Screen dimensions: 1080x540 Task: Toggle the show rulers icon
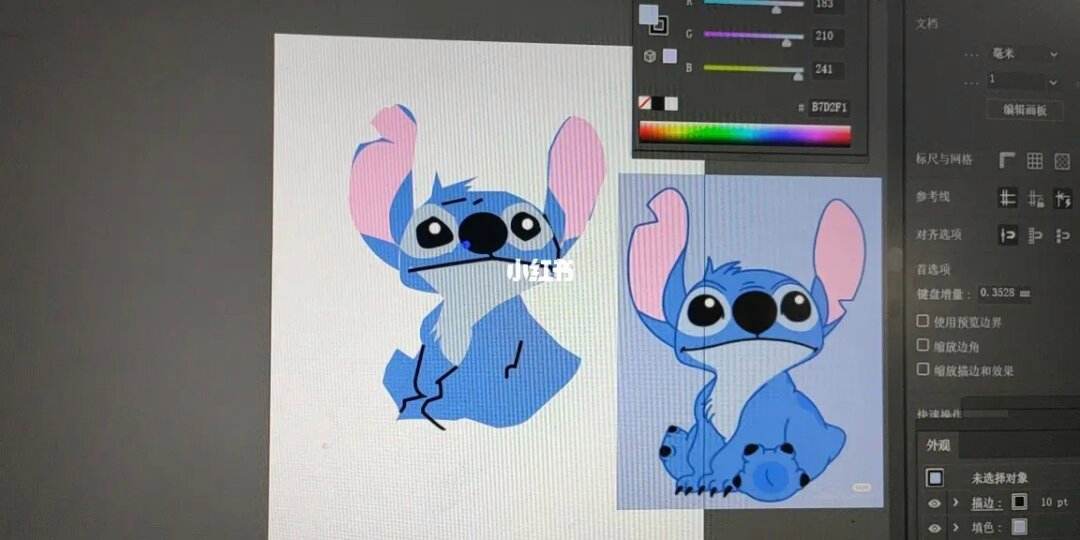click(x=1007, y=160)
